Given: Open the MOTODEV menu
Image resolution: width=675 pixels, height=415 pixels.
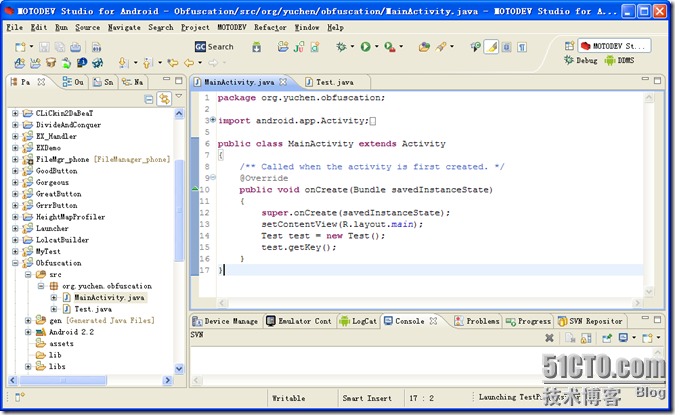Looking at the screenshot, I should [x=232, y=27].
